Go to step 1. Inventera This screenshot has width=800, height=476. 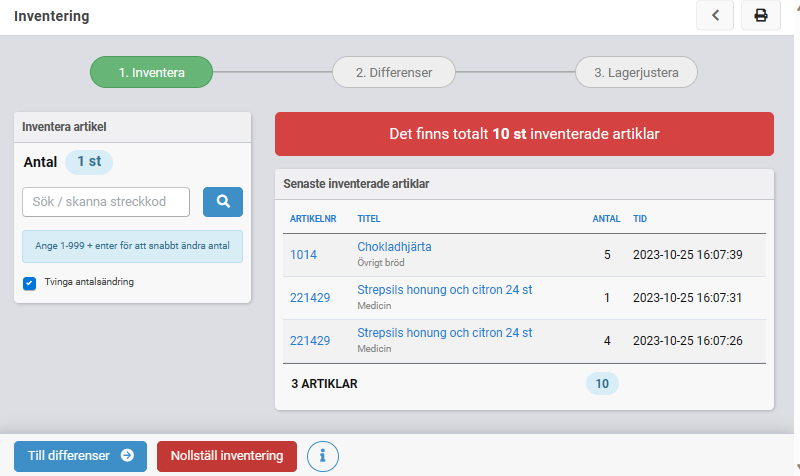(x=151, y=72)
